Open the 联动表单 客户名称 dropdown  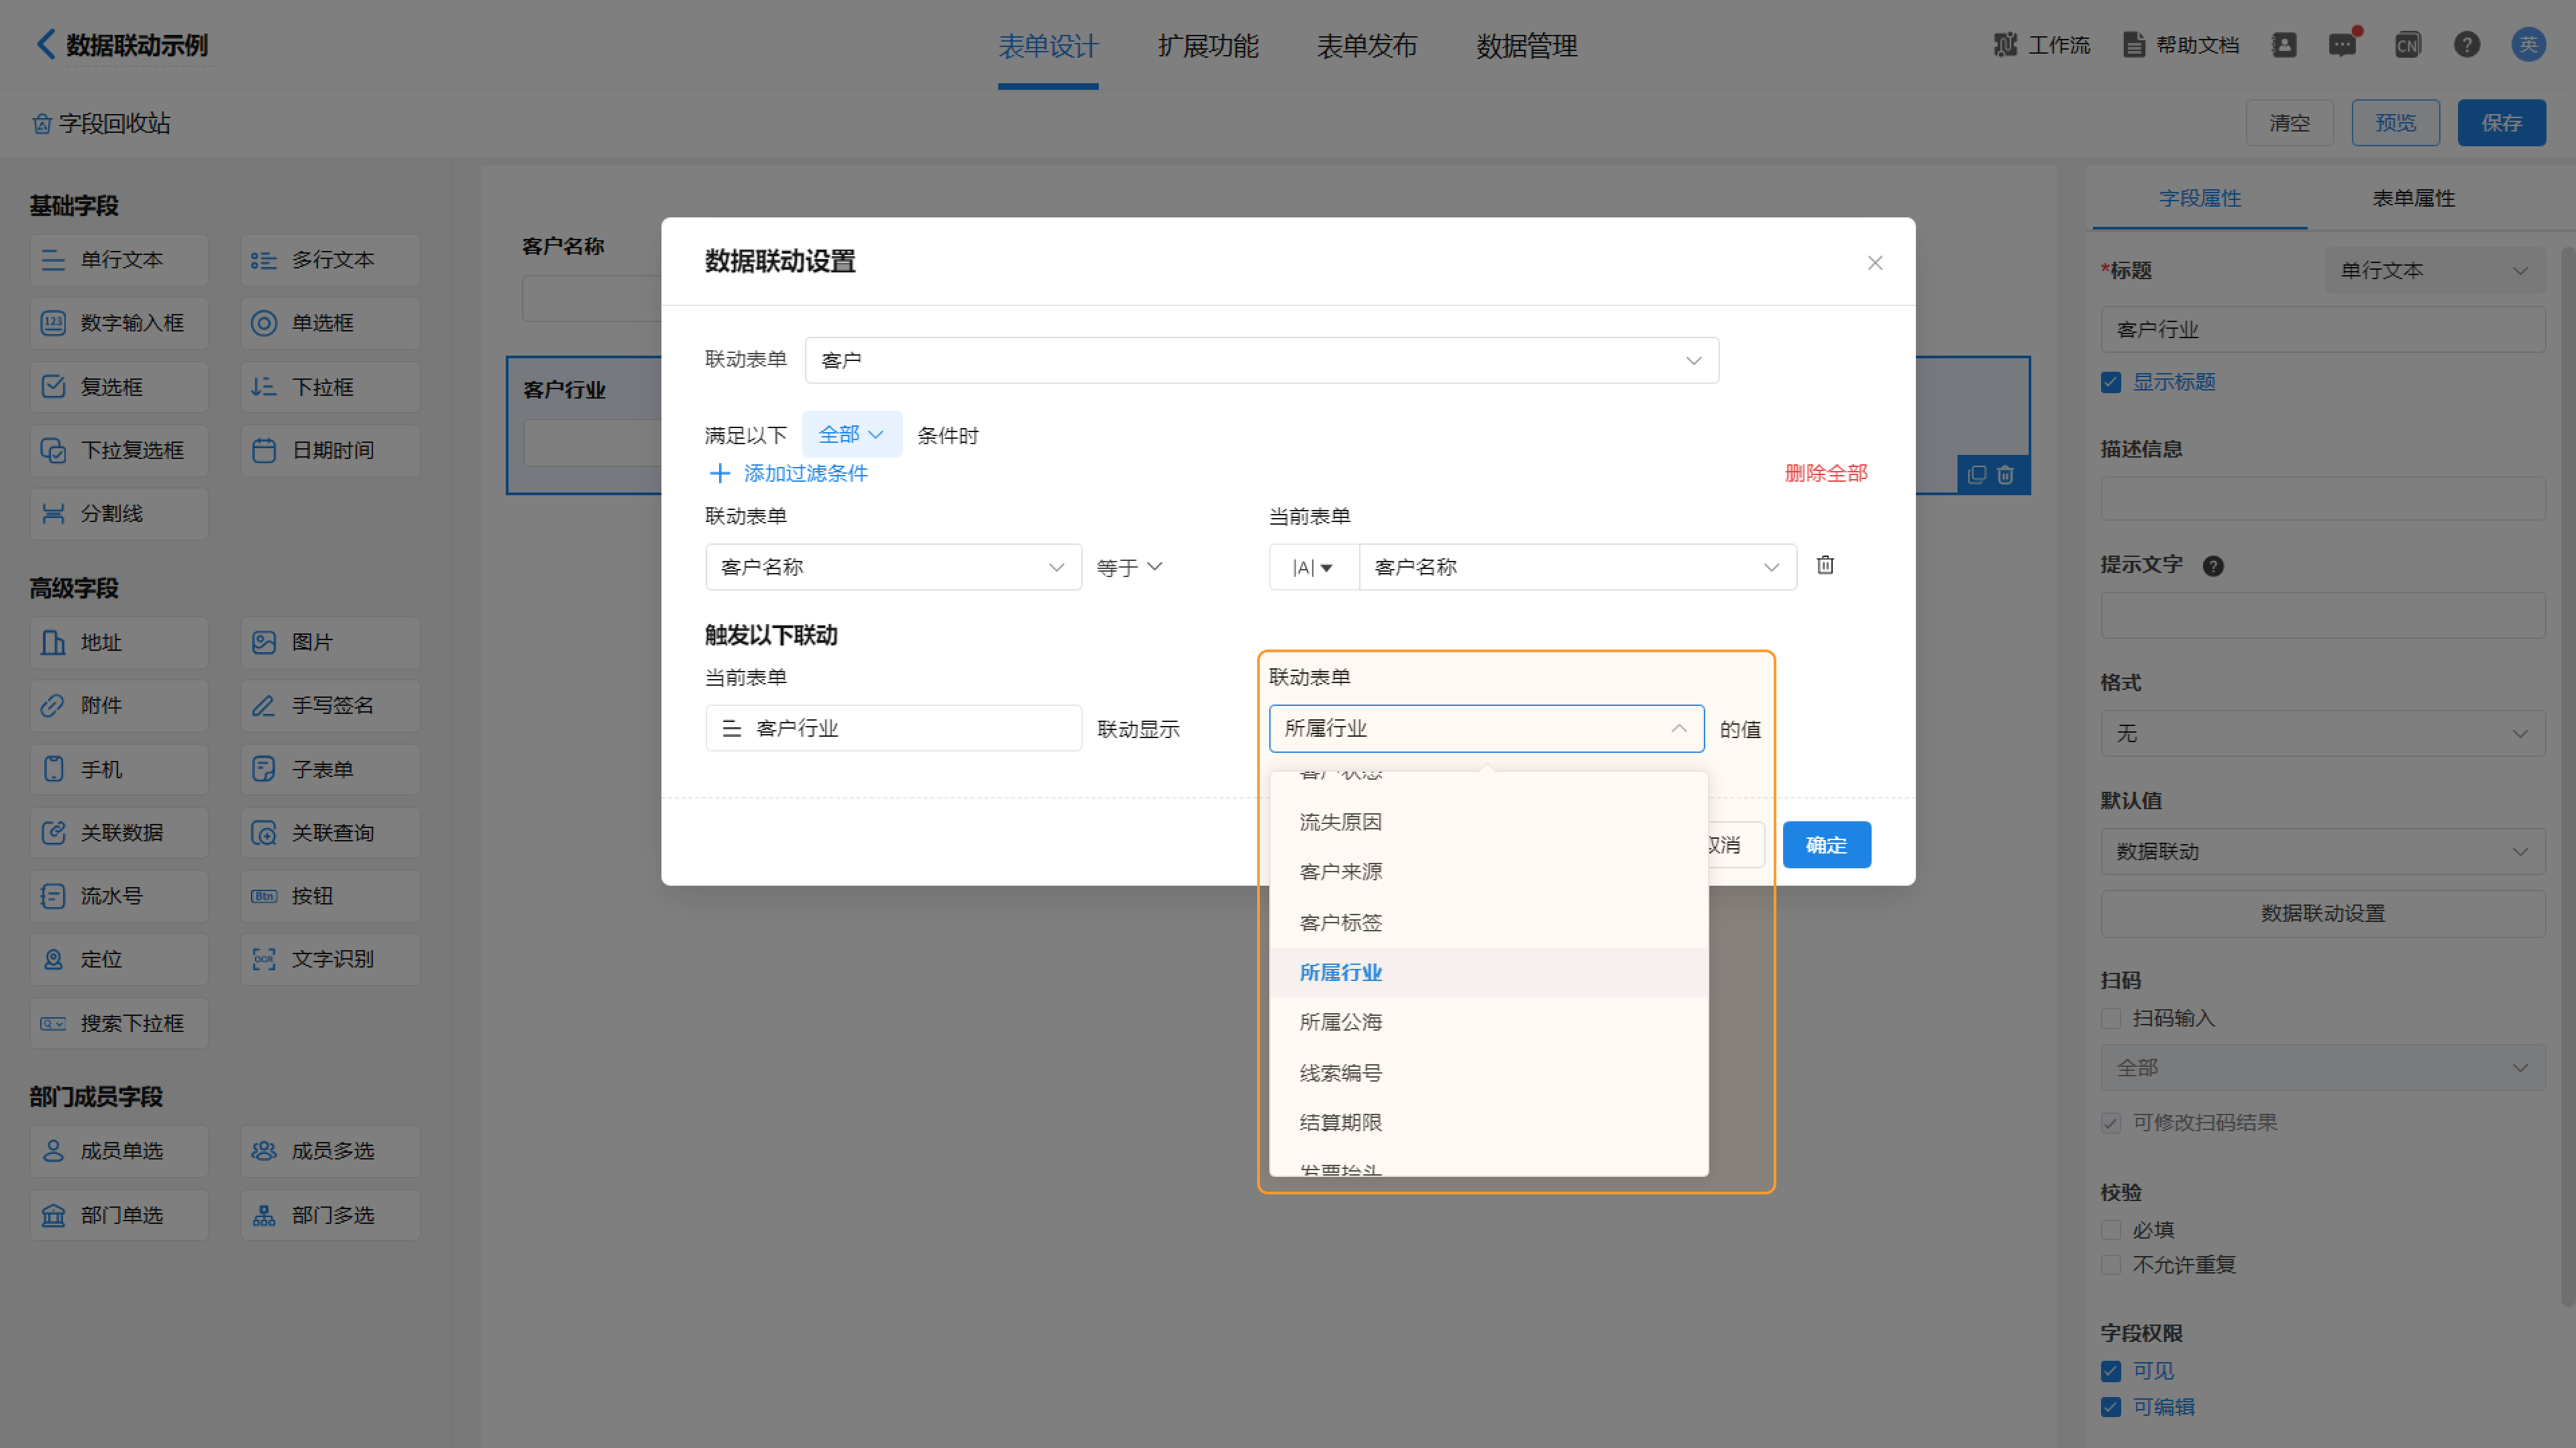(x=893, y=567)
